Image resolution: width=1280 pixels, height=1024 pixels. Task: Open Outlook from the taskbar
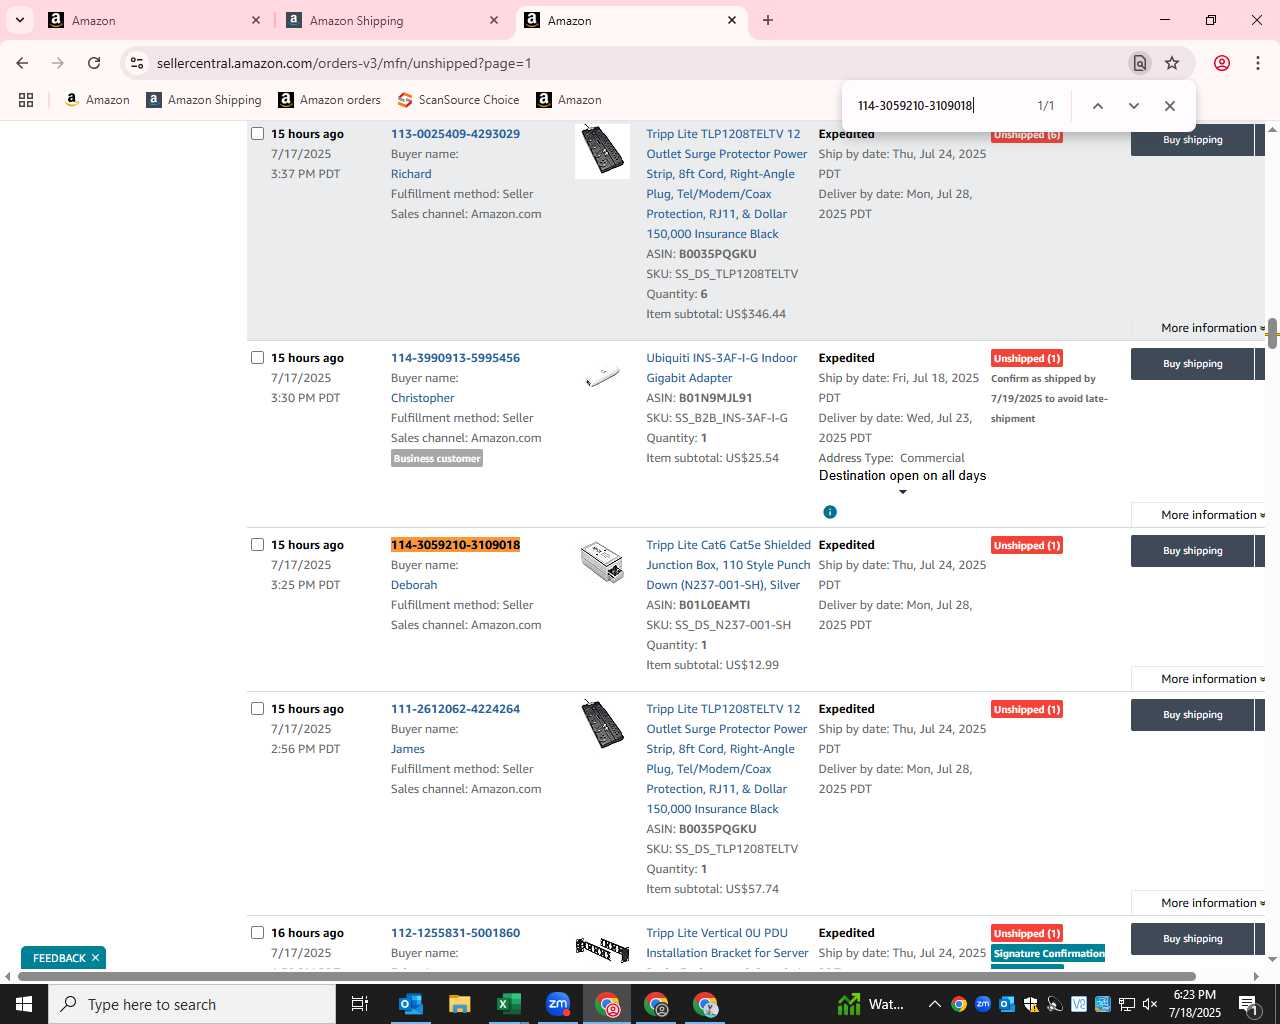click(x=411, y=1004)
